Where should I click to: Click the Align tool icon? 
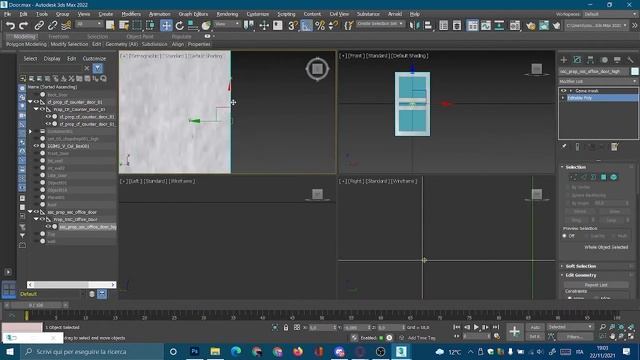pyautogui.click(x=428, y=26)
